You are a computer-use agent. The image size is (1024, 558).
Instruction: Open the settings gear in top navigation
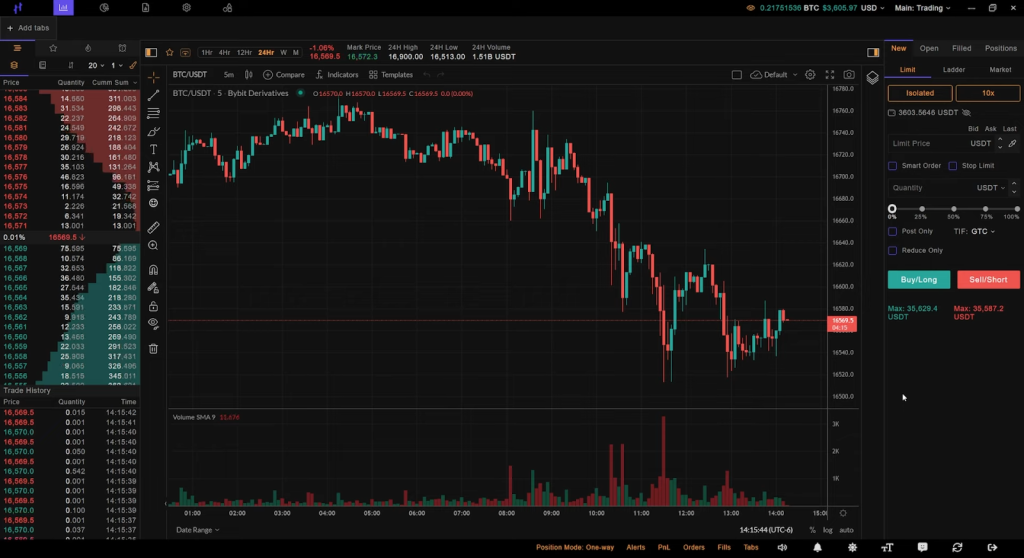tap(187, 8)
